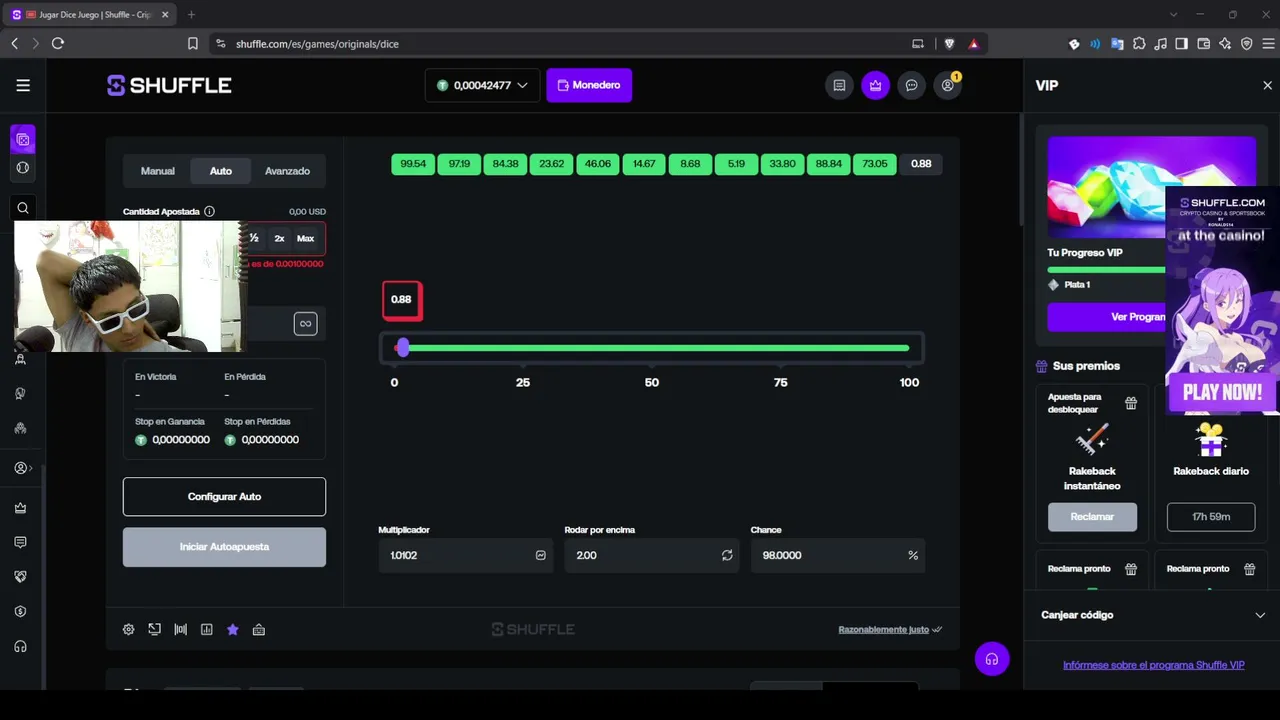This screenshot has height=720, width=1280.
Task: Toggle the browser sidebar panel icon
Action: pyautogui.click(x=1181, y=44)
